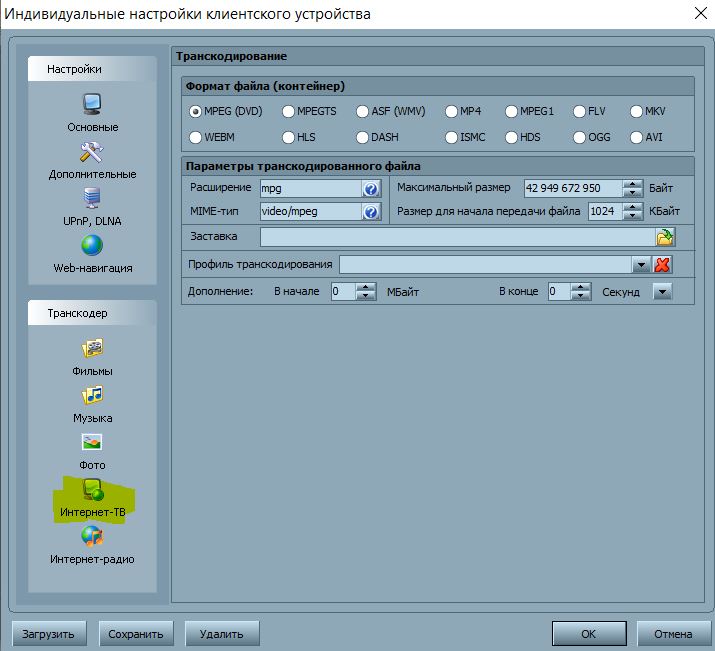Image resolution: width=715 pixels, height=651 pixels.
Task: Choose MP4 as the file format
Action: point(451,111)
